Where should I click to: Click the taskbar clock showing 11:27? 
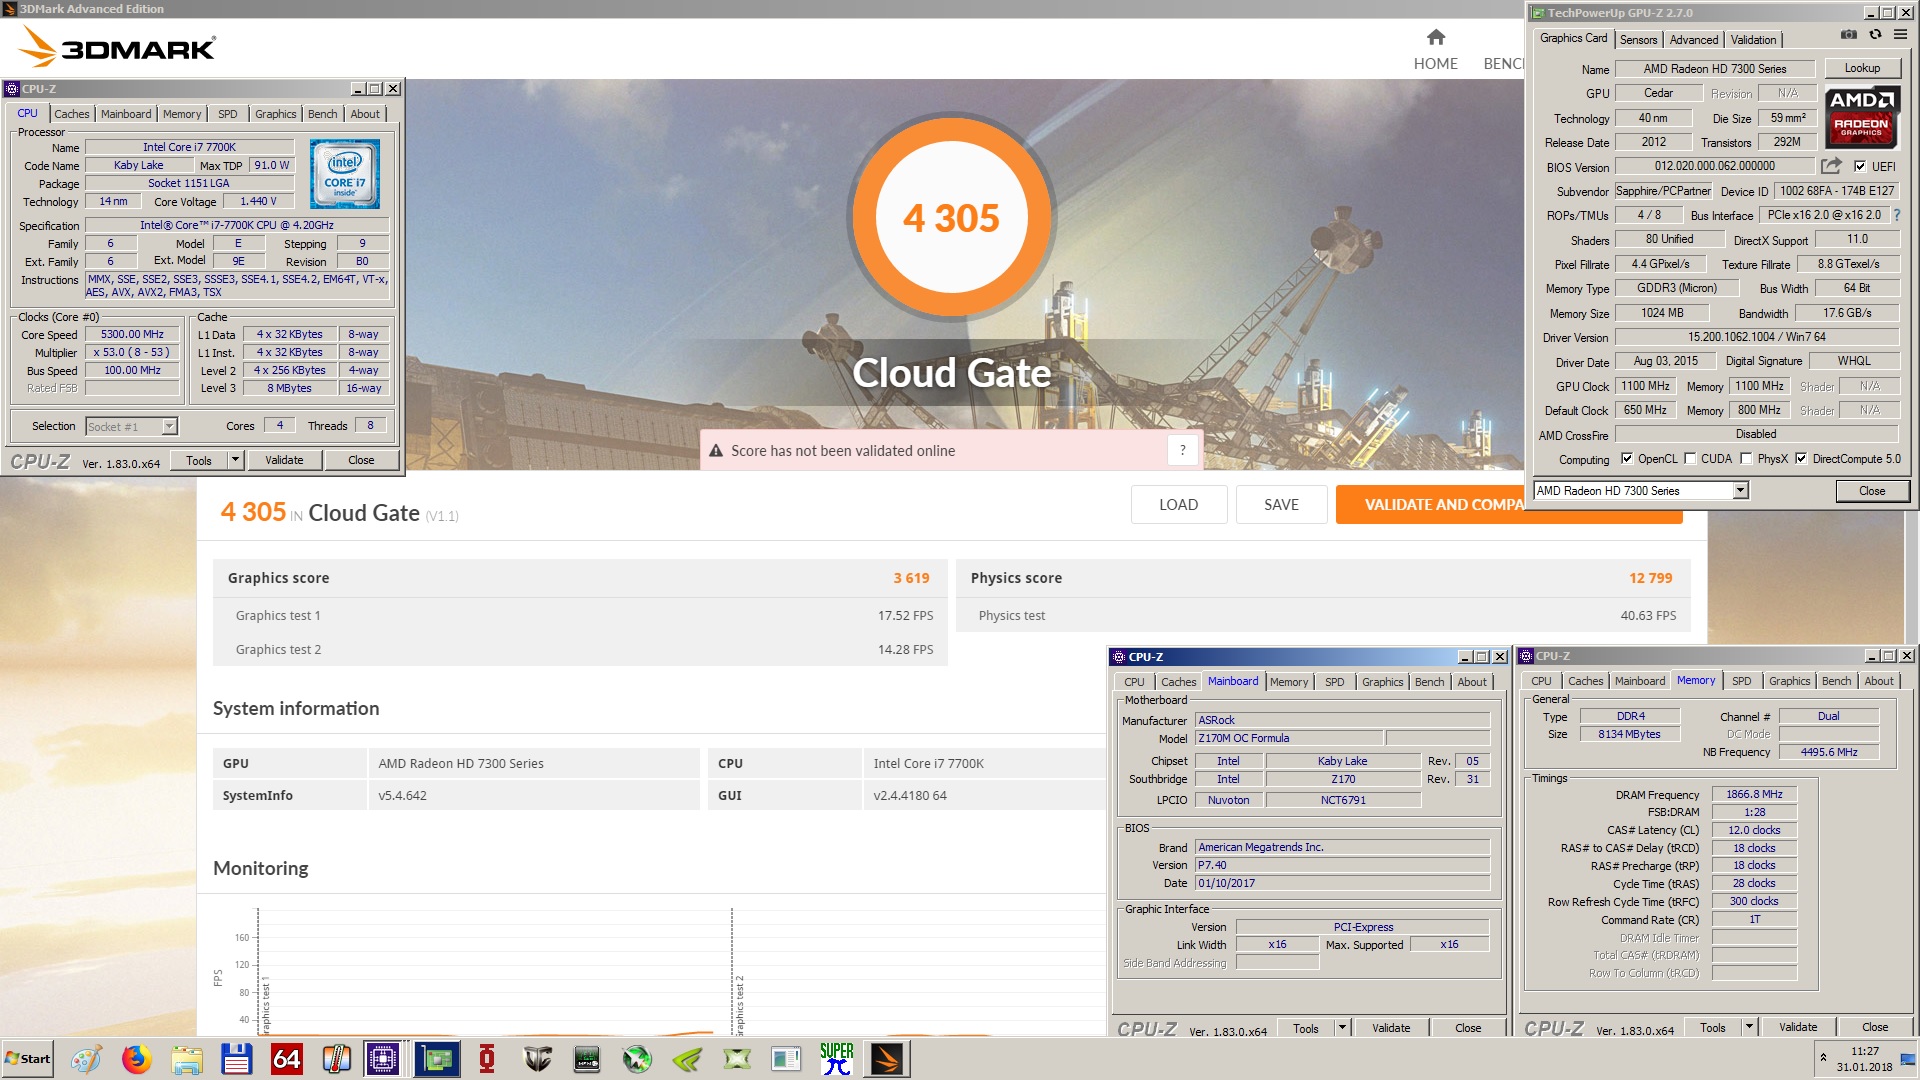coord(1864,1051)
